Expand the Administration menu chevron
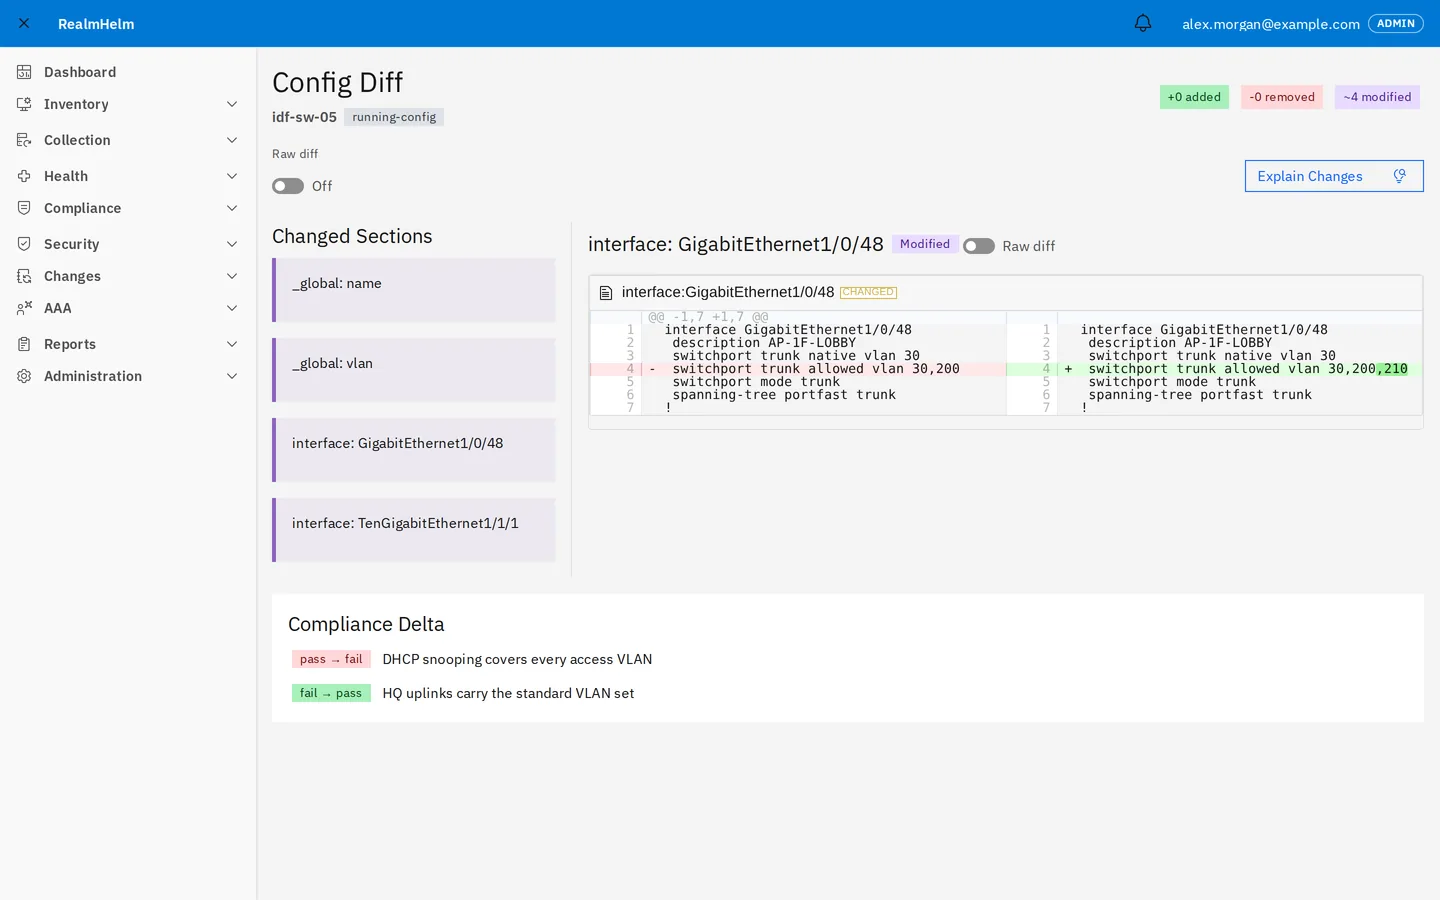1440x900 pixels. tap(232, 376)
